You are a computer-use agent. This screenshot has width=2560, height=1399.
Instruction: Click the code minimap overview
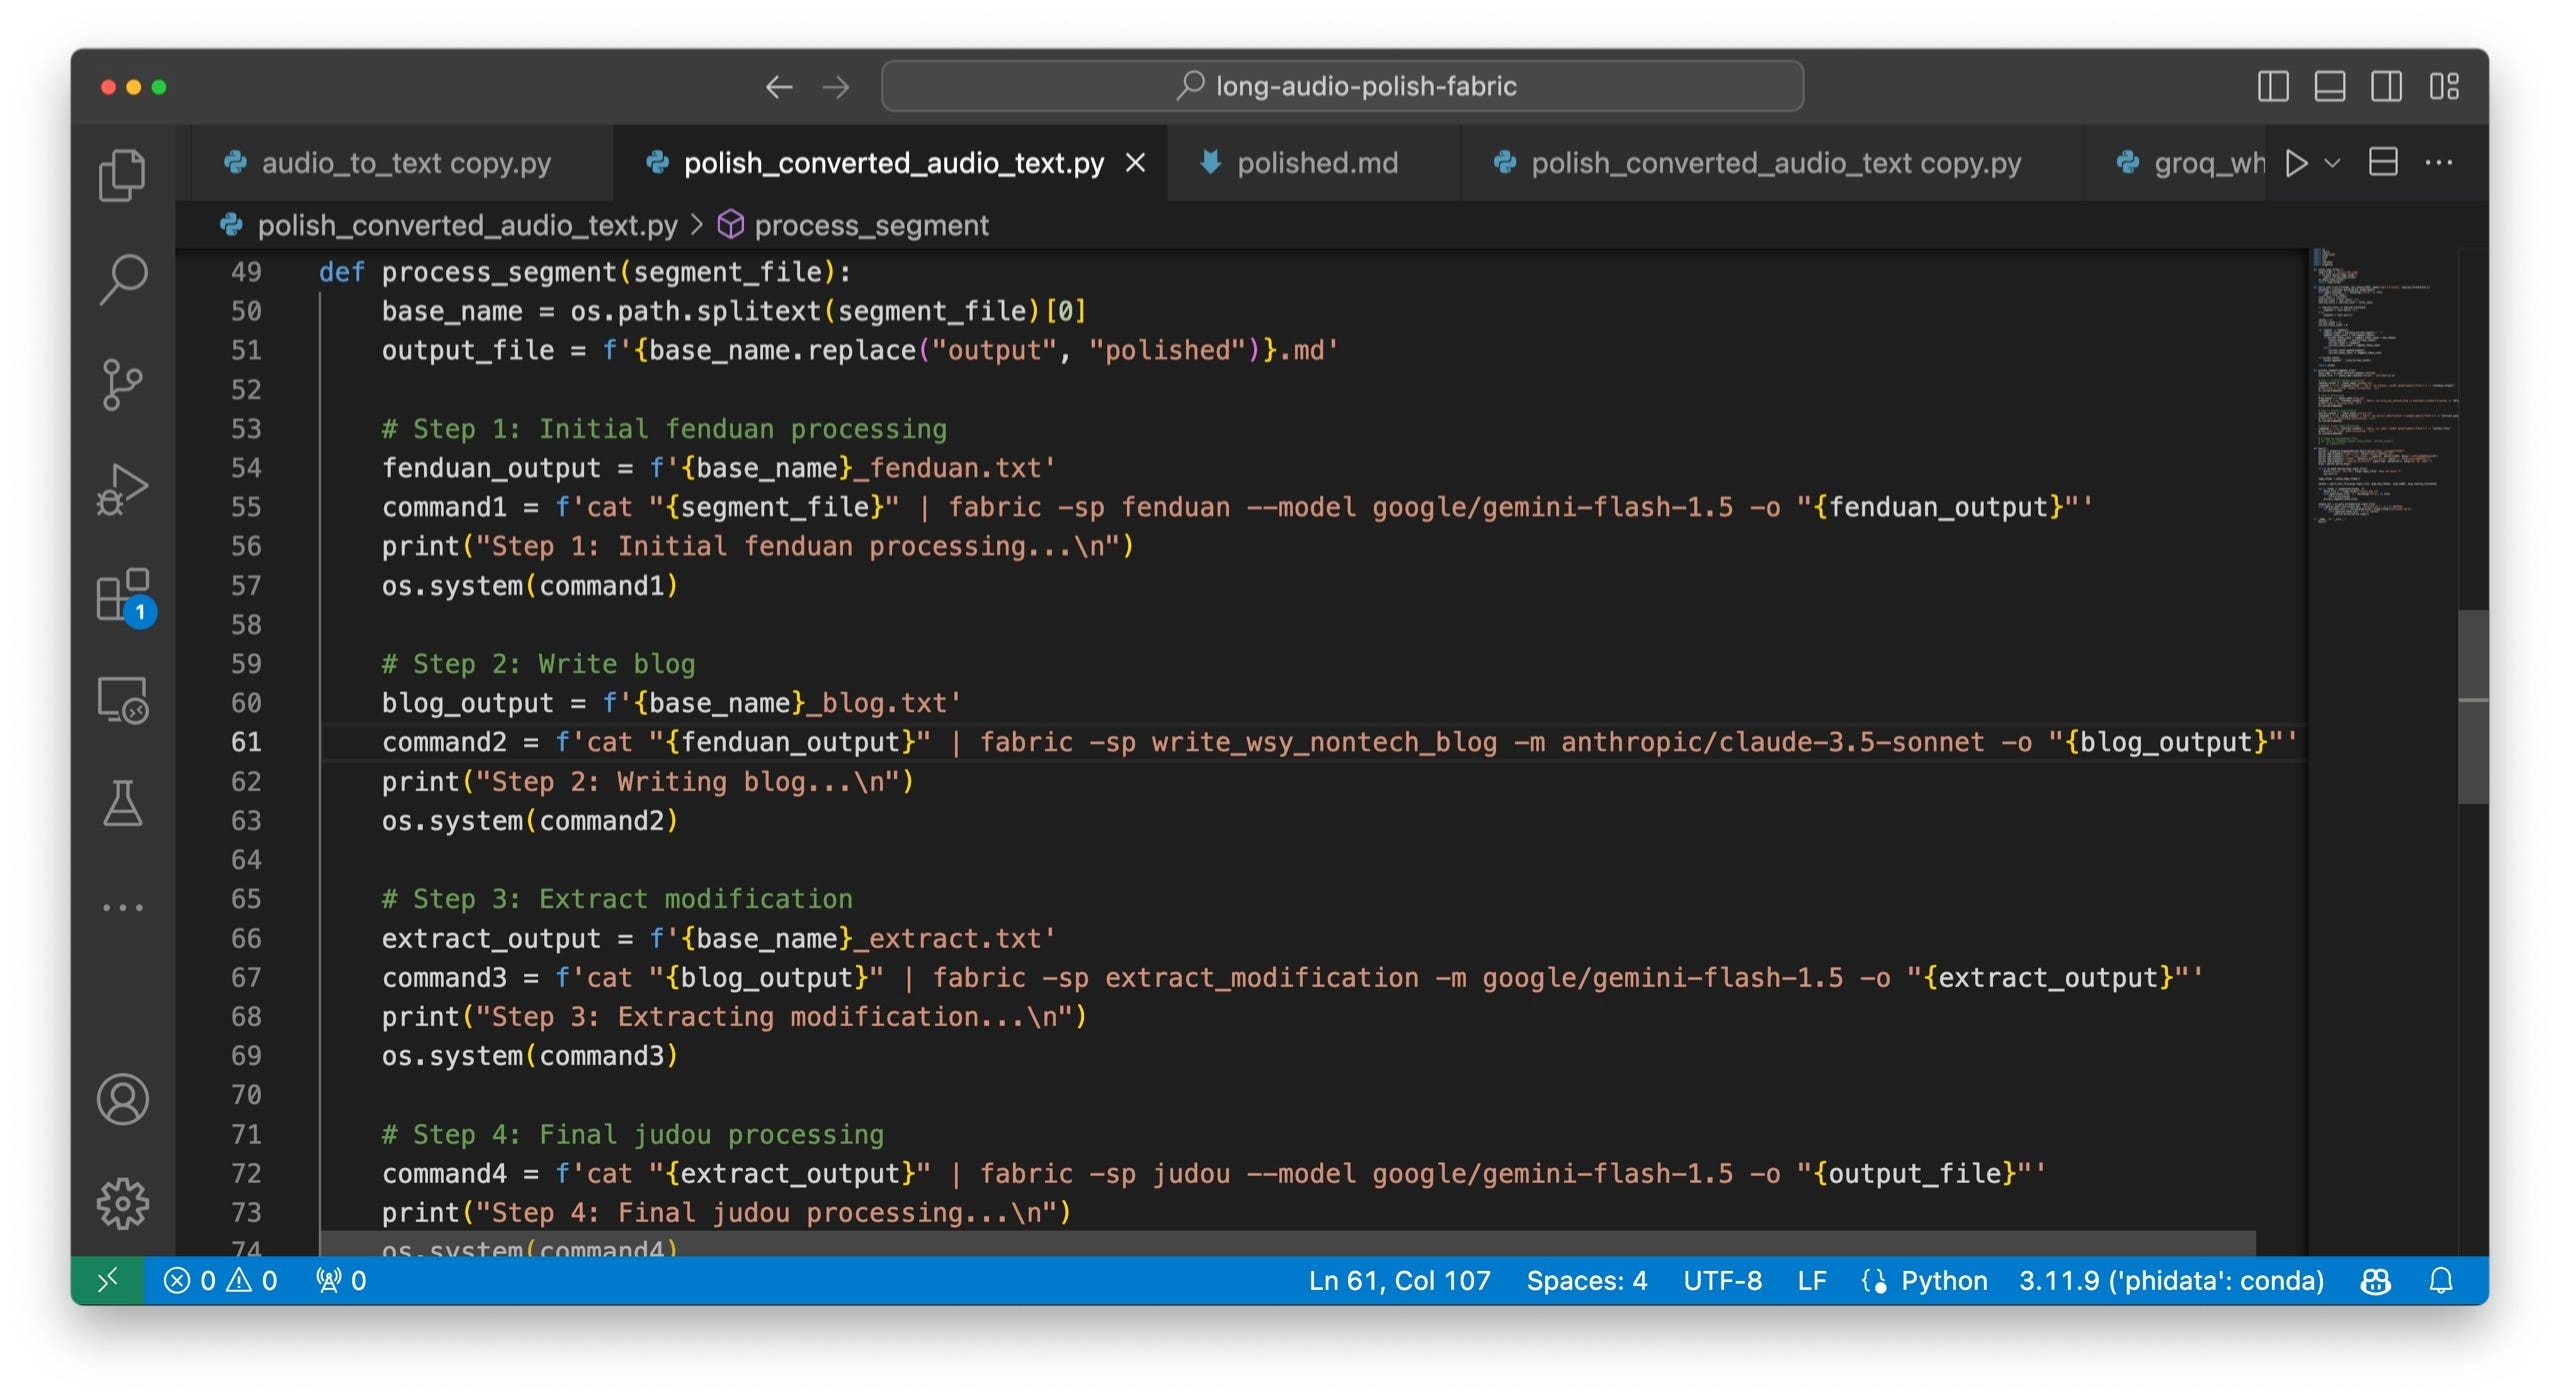[x=2384, y=385]
